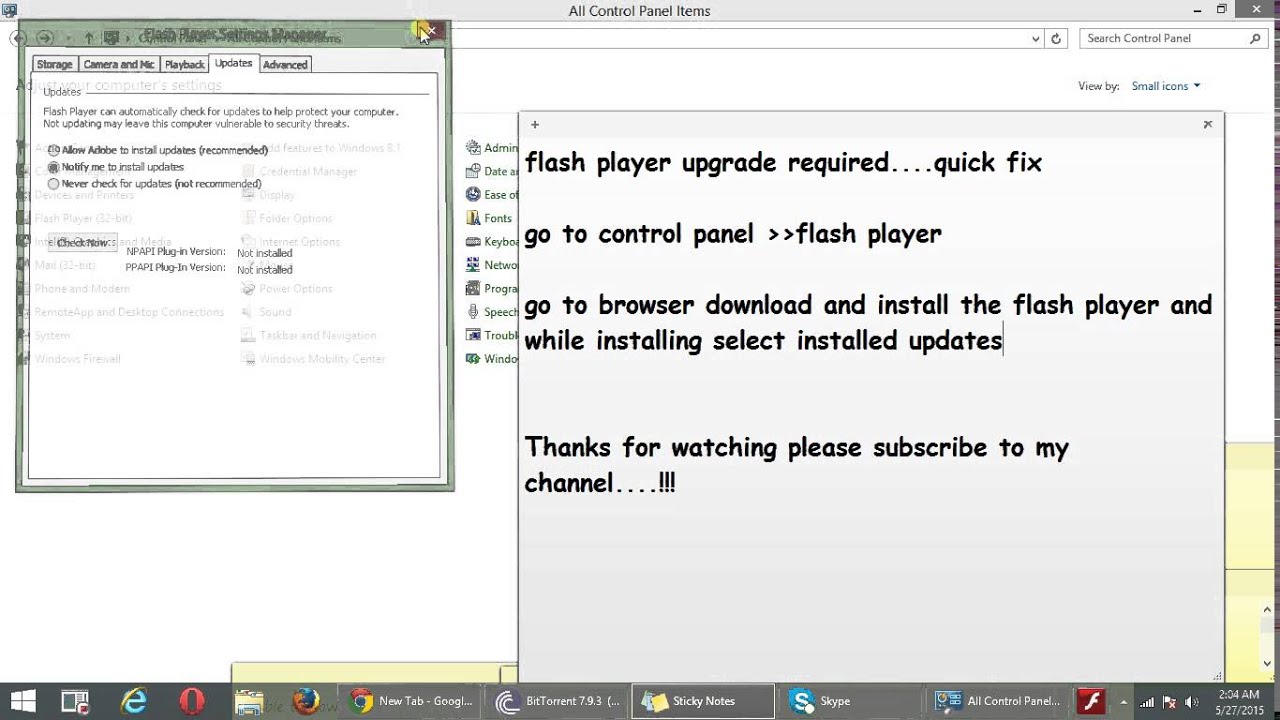Switch to the Storage tab
Screen dimensions: 1280x720
[x=55, y=65]
